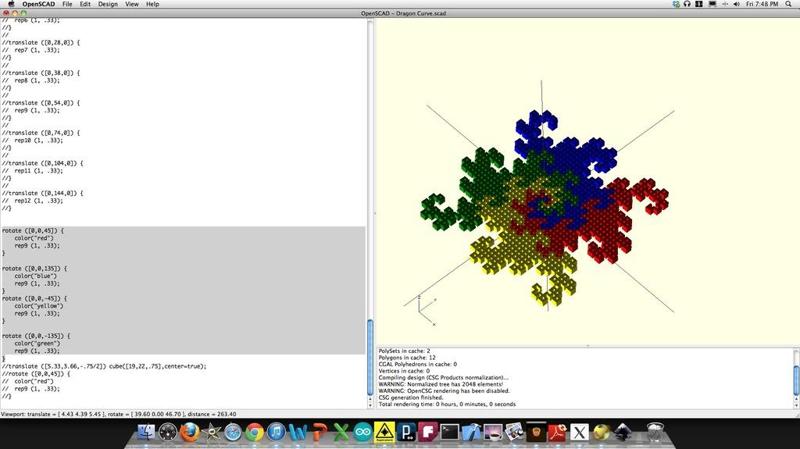Click the rotate ([0,0,135]) { line
Image resolution: width=800 pixels, height=449 pixels.
pos(34,268)
